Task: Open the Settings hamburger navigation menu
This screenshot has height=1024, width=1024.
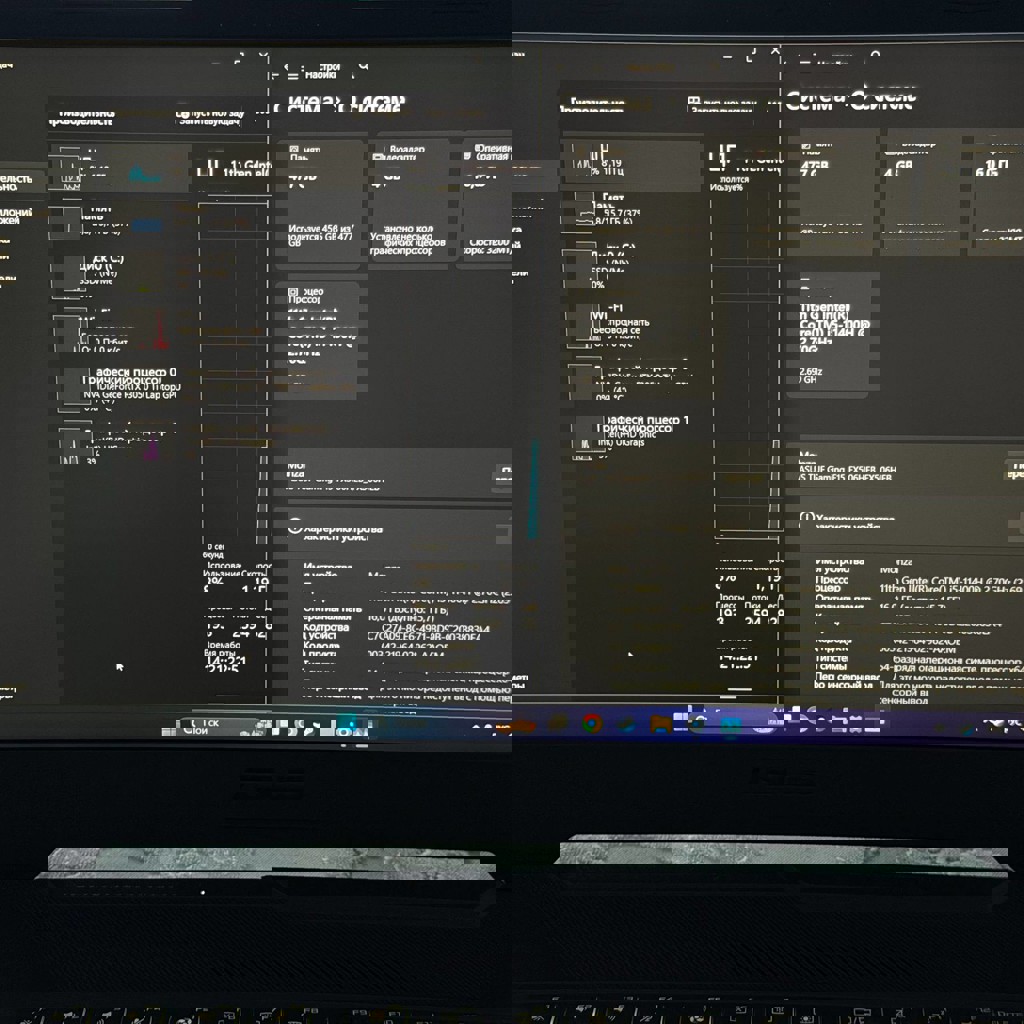Action: [x=293, y=72]
